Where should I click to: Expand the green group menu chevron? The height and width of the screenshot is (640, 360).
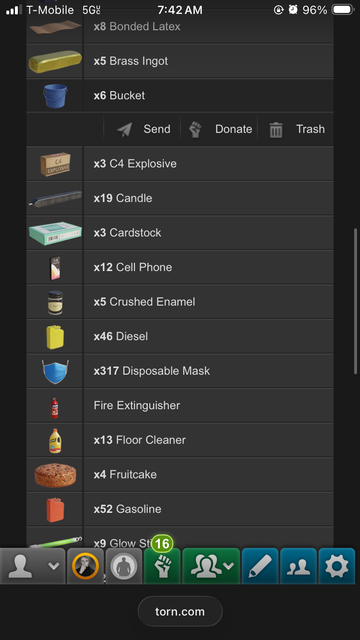229,566
